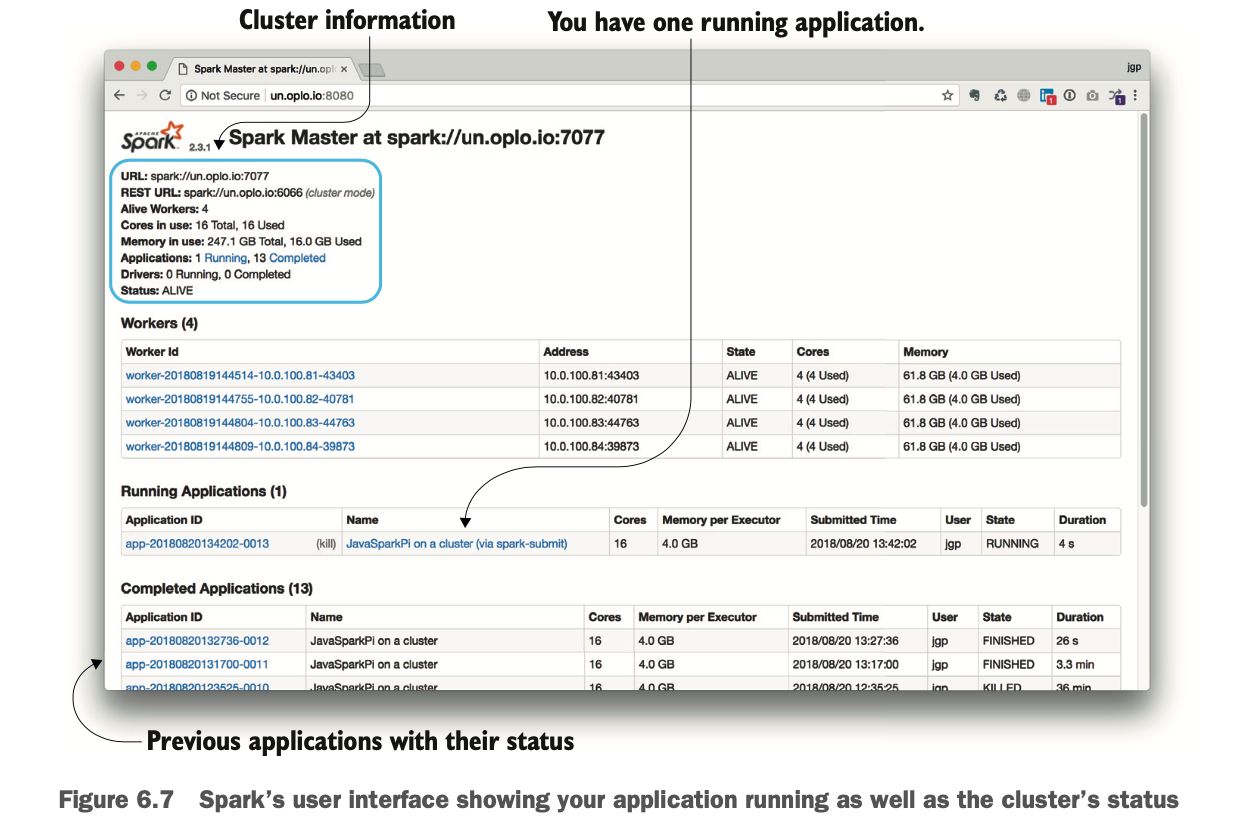The height and width of the screenshot is (826, 1256).
Task: Click the address 10.0.100.84:39873
Action: 591,447
